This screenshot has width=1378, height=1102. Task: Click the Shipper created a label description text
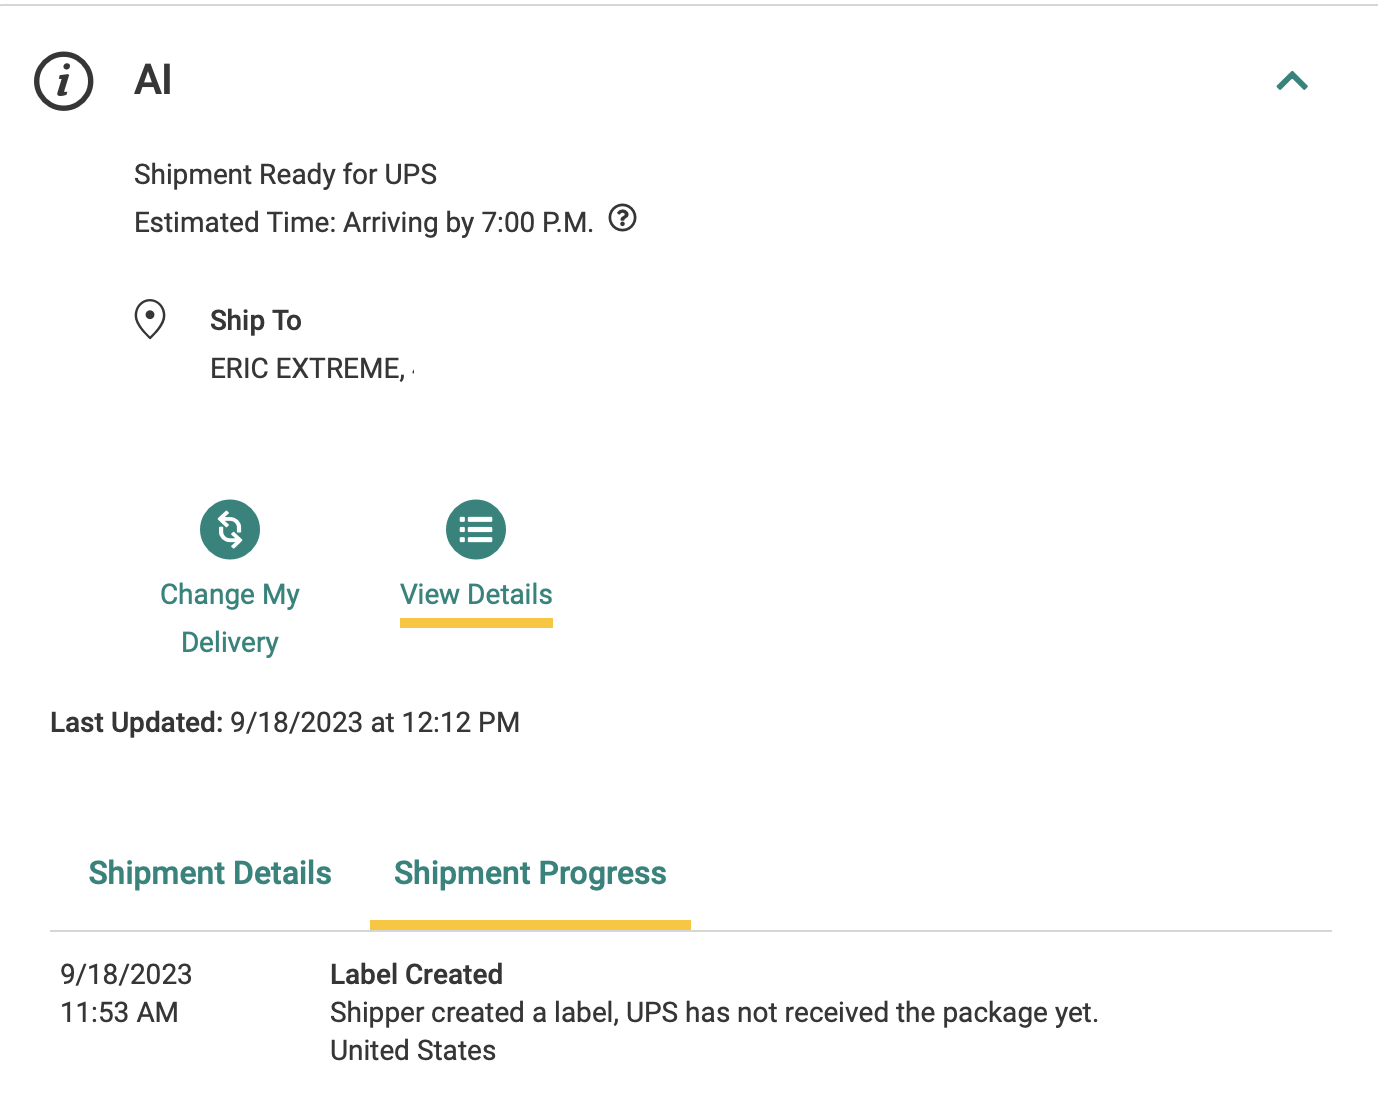714,1013
